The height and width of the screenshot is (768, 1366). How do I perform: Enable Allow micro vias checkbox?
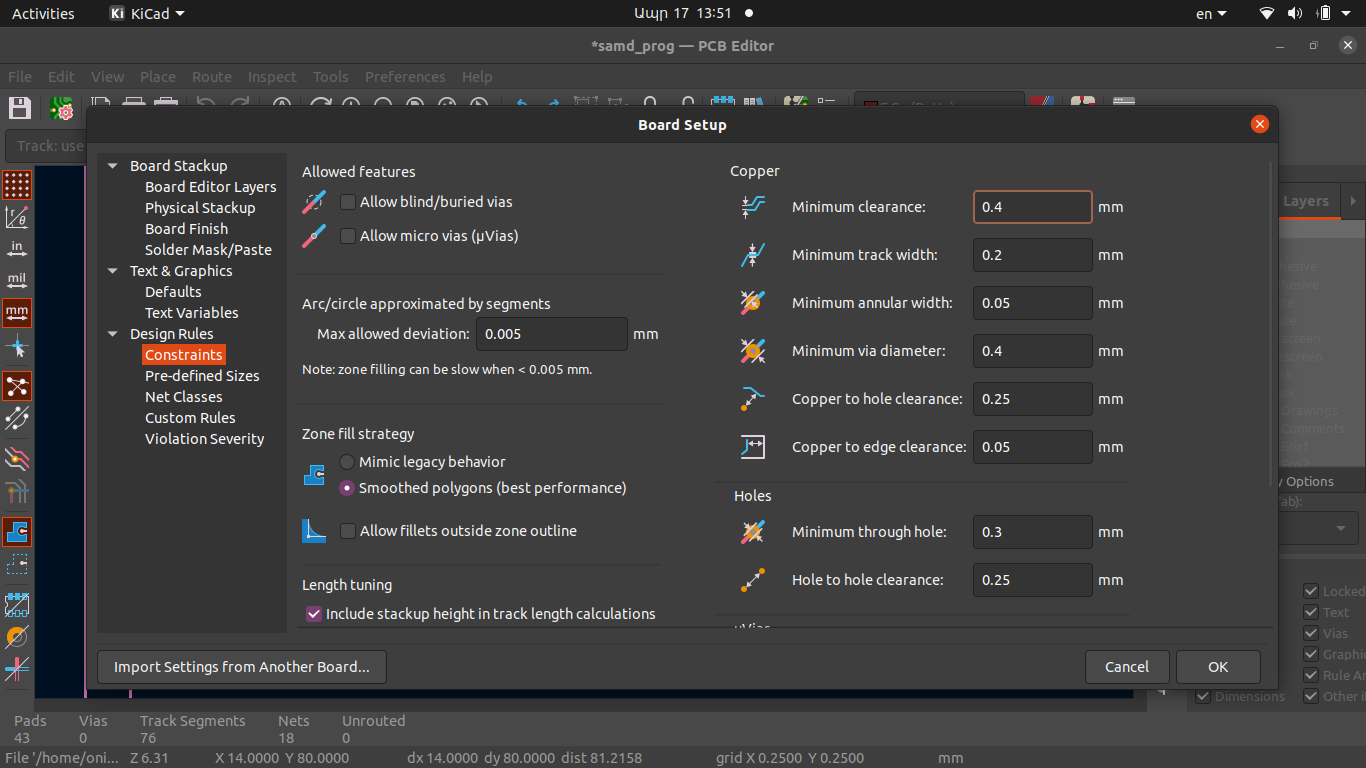pyautogui.click(x=348, y=236)
